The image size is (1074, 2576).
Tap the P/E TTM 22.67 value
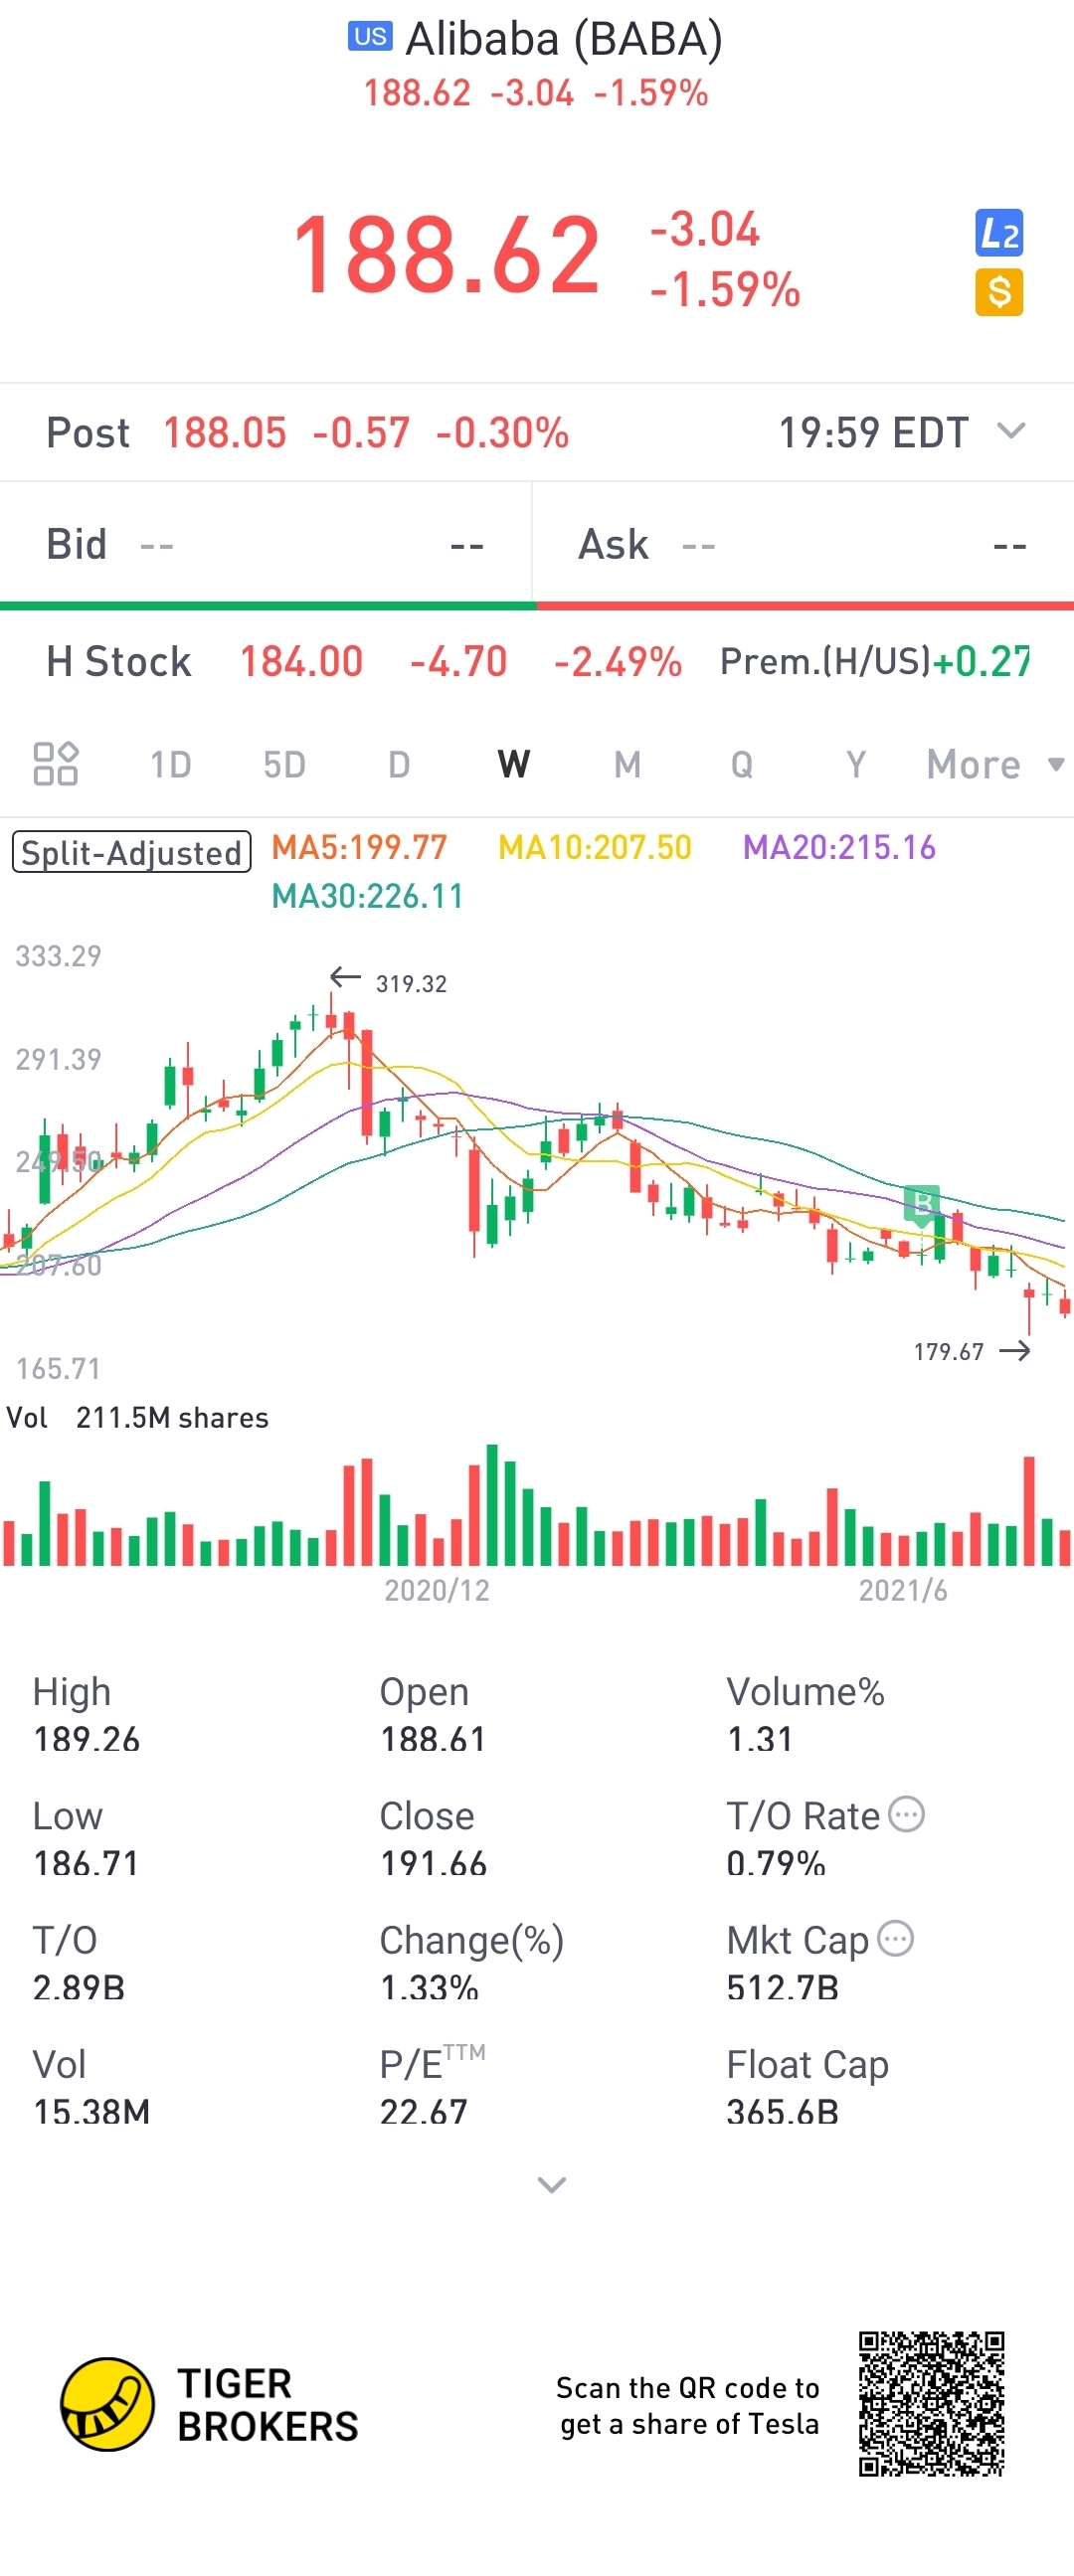423,2111
